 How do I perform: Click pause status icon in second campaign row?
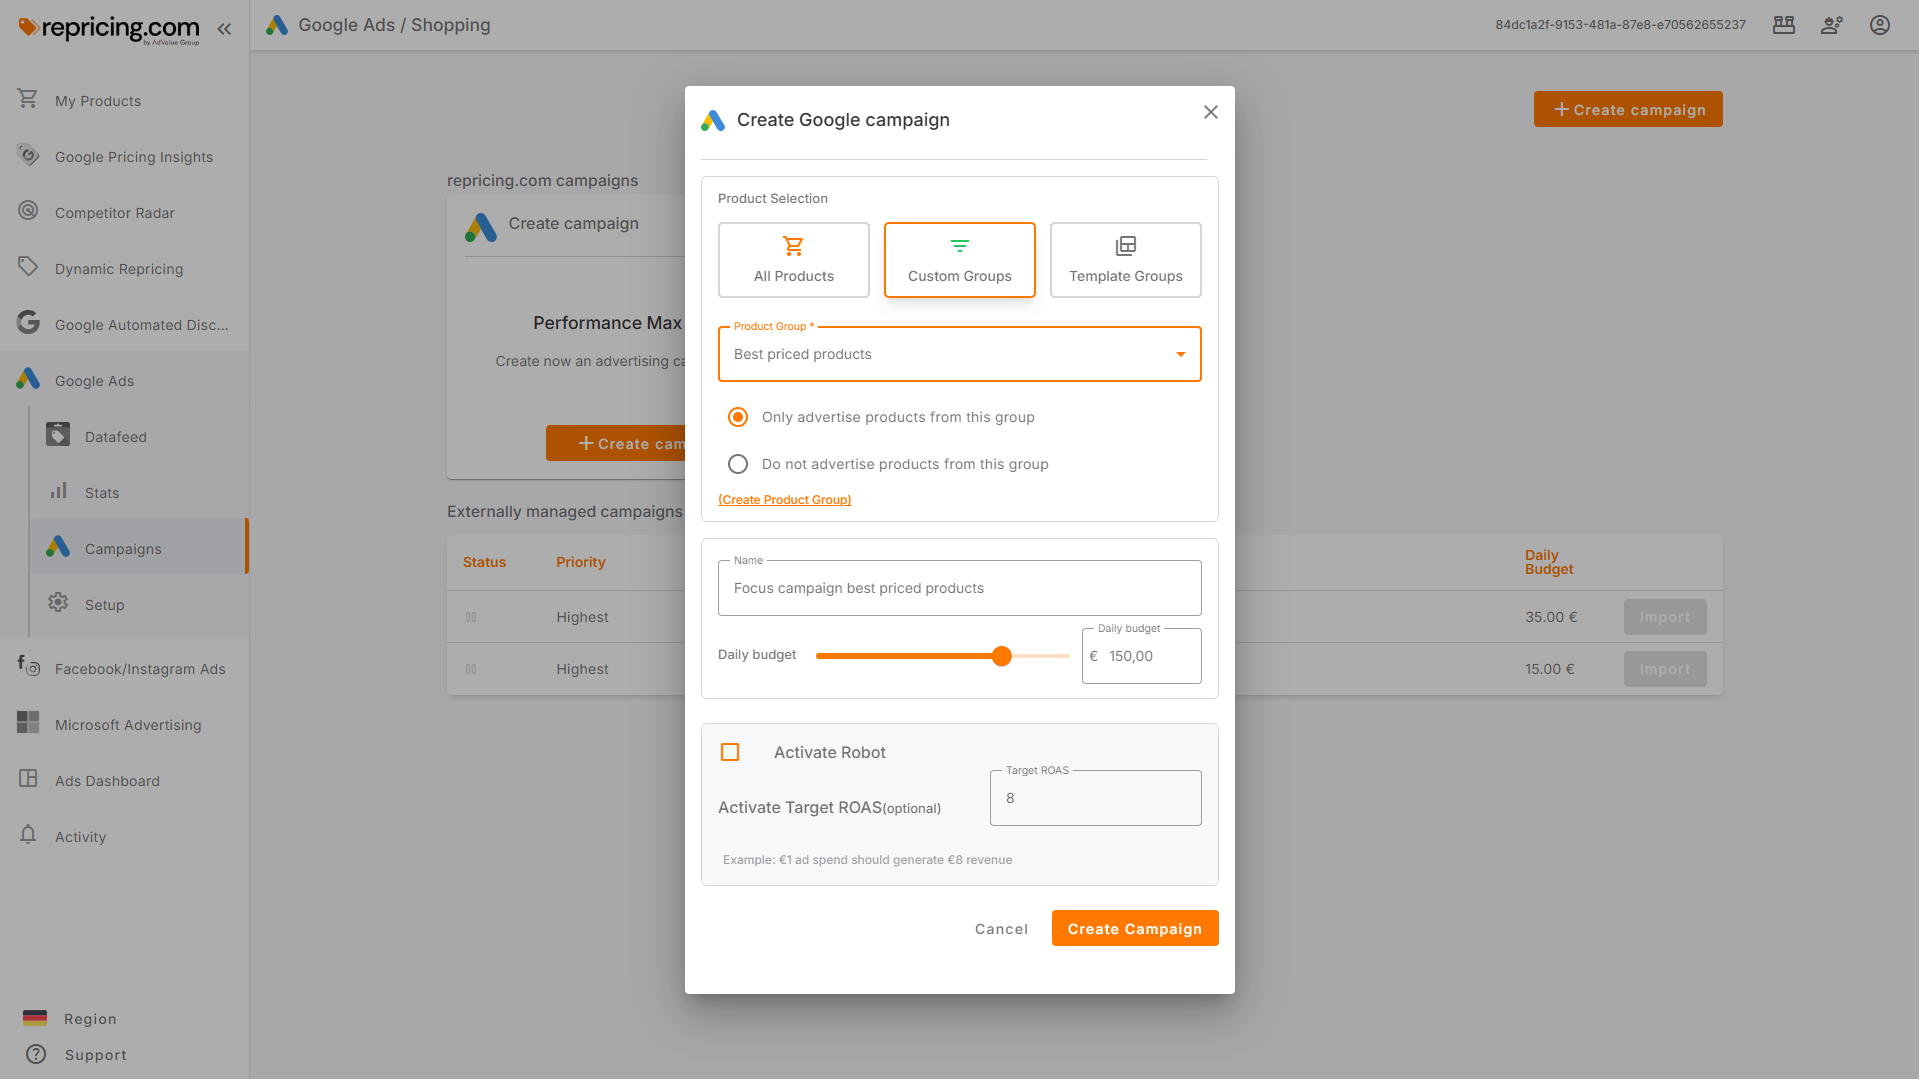(x=471, y=669)
